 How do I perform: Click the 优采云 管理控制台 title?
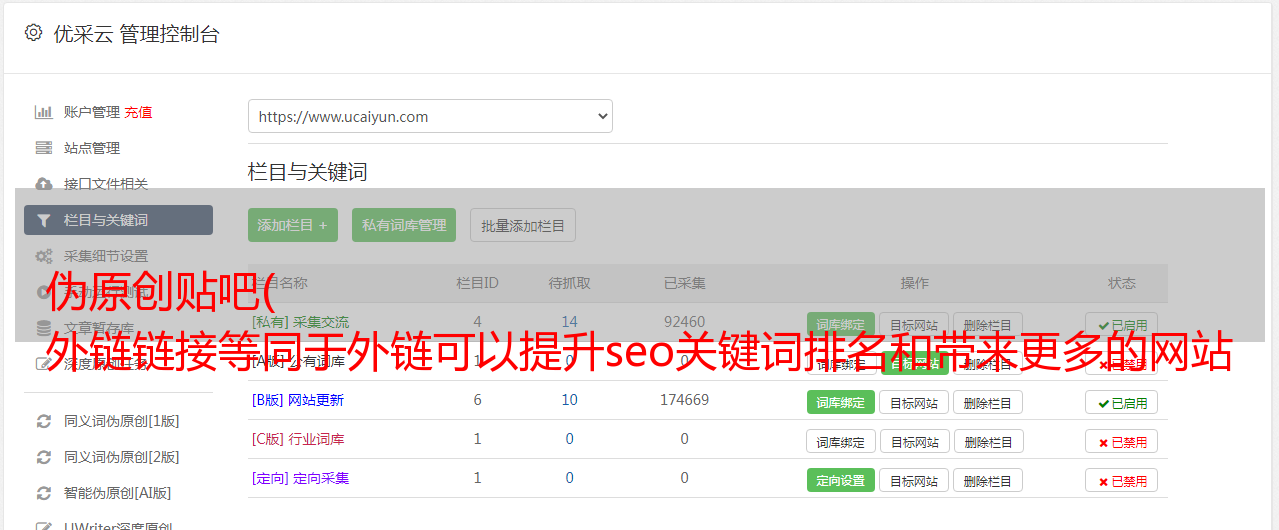click(x=137, y=34)
